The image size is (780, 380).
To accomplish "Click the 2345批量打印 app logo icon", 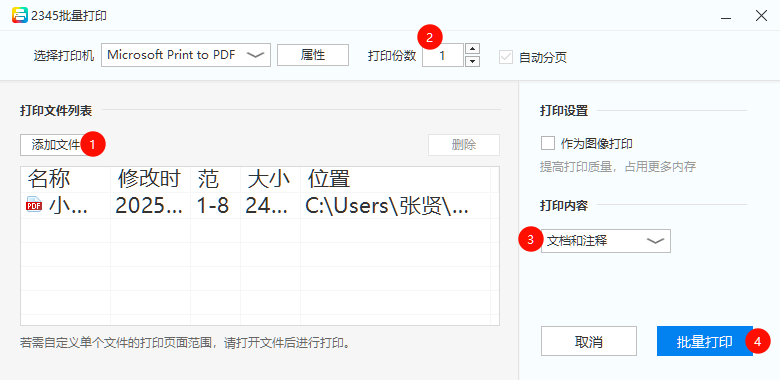I will pos(19,16).
